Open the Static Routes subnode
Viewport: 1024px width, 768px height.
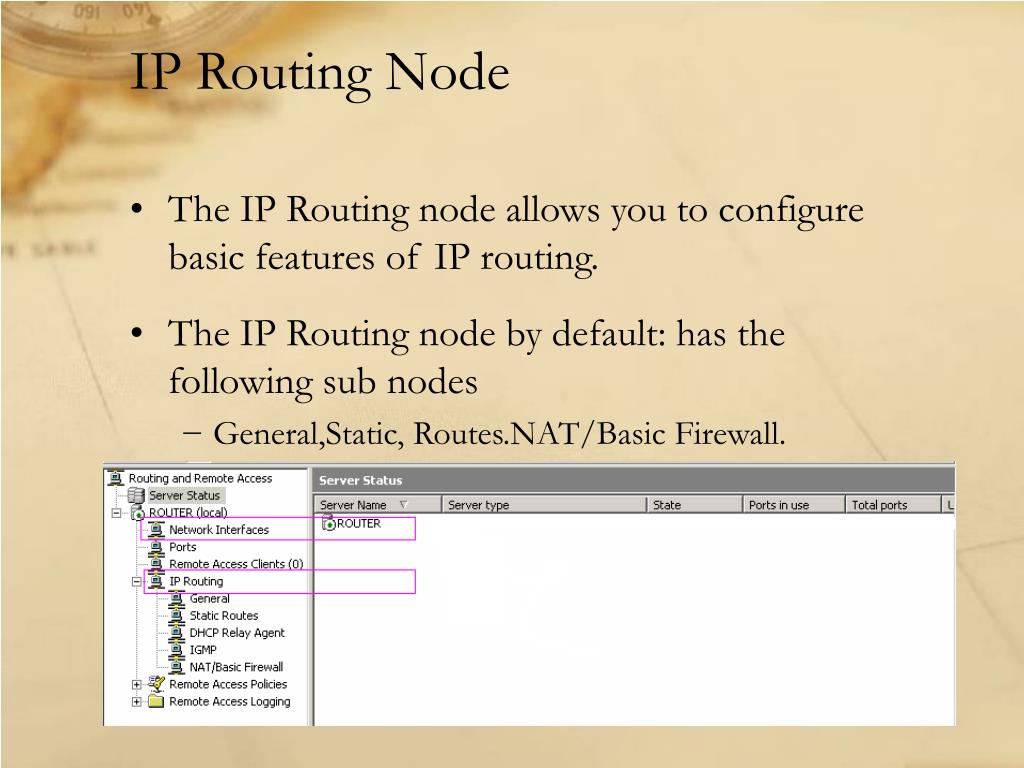click(x=224, y=615)
